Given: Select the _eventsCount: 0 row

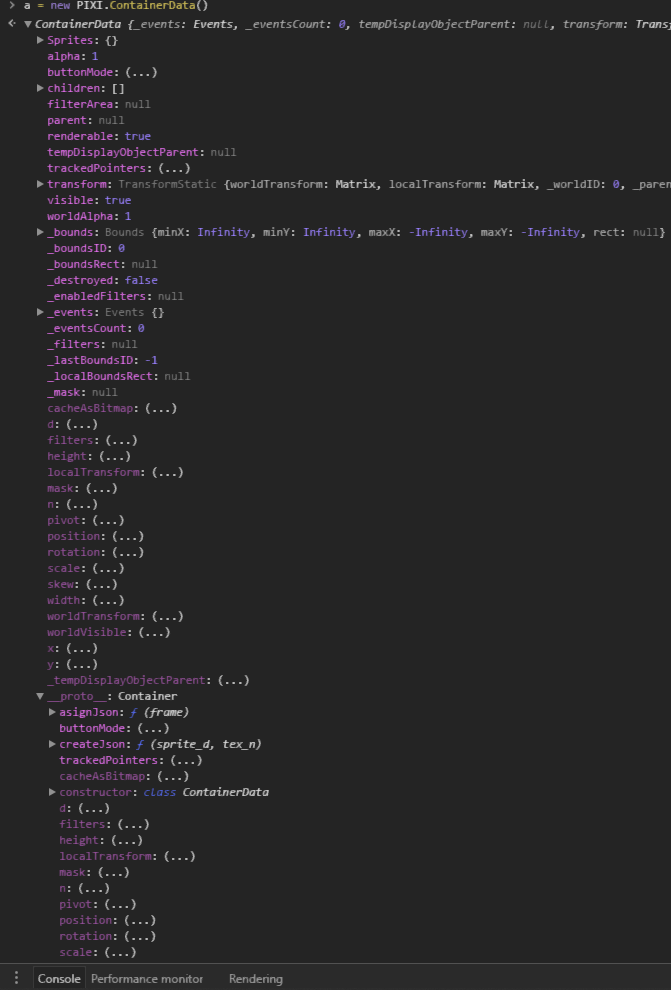Looking at the screenshot, I should pyautogui.click(x=95, y=328).
